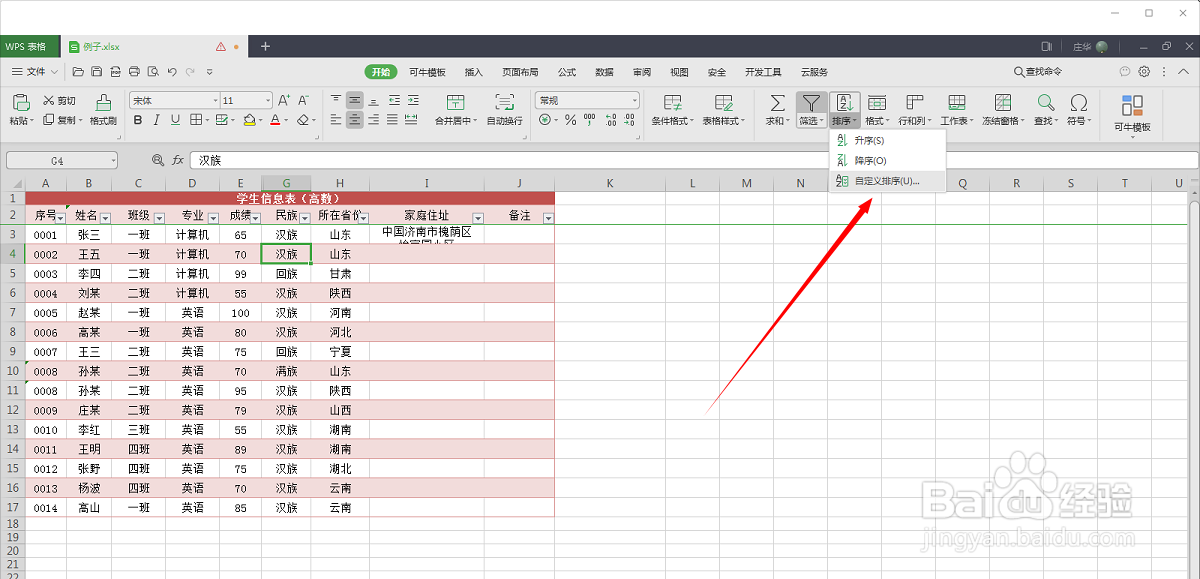
Task: Open the 民族 column filter dropdown
Action: point(304,217)
